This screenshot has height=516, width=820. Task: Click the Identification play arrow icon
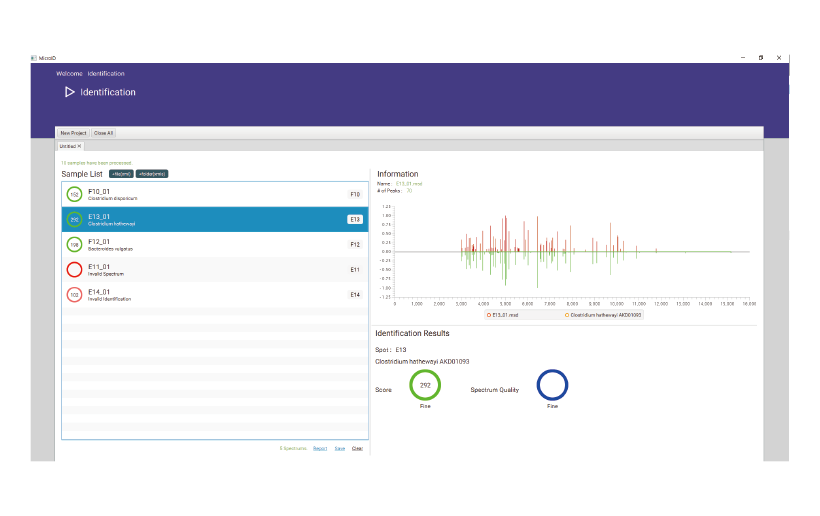[x=69, y=92]
